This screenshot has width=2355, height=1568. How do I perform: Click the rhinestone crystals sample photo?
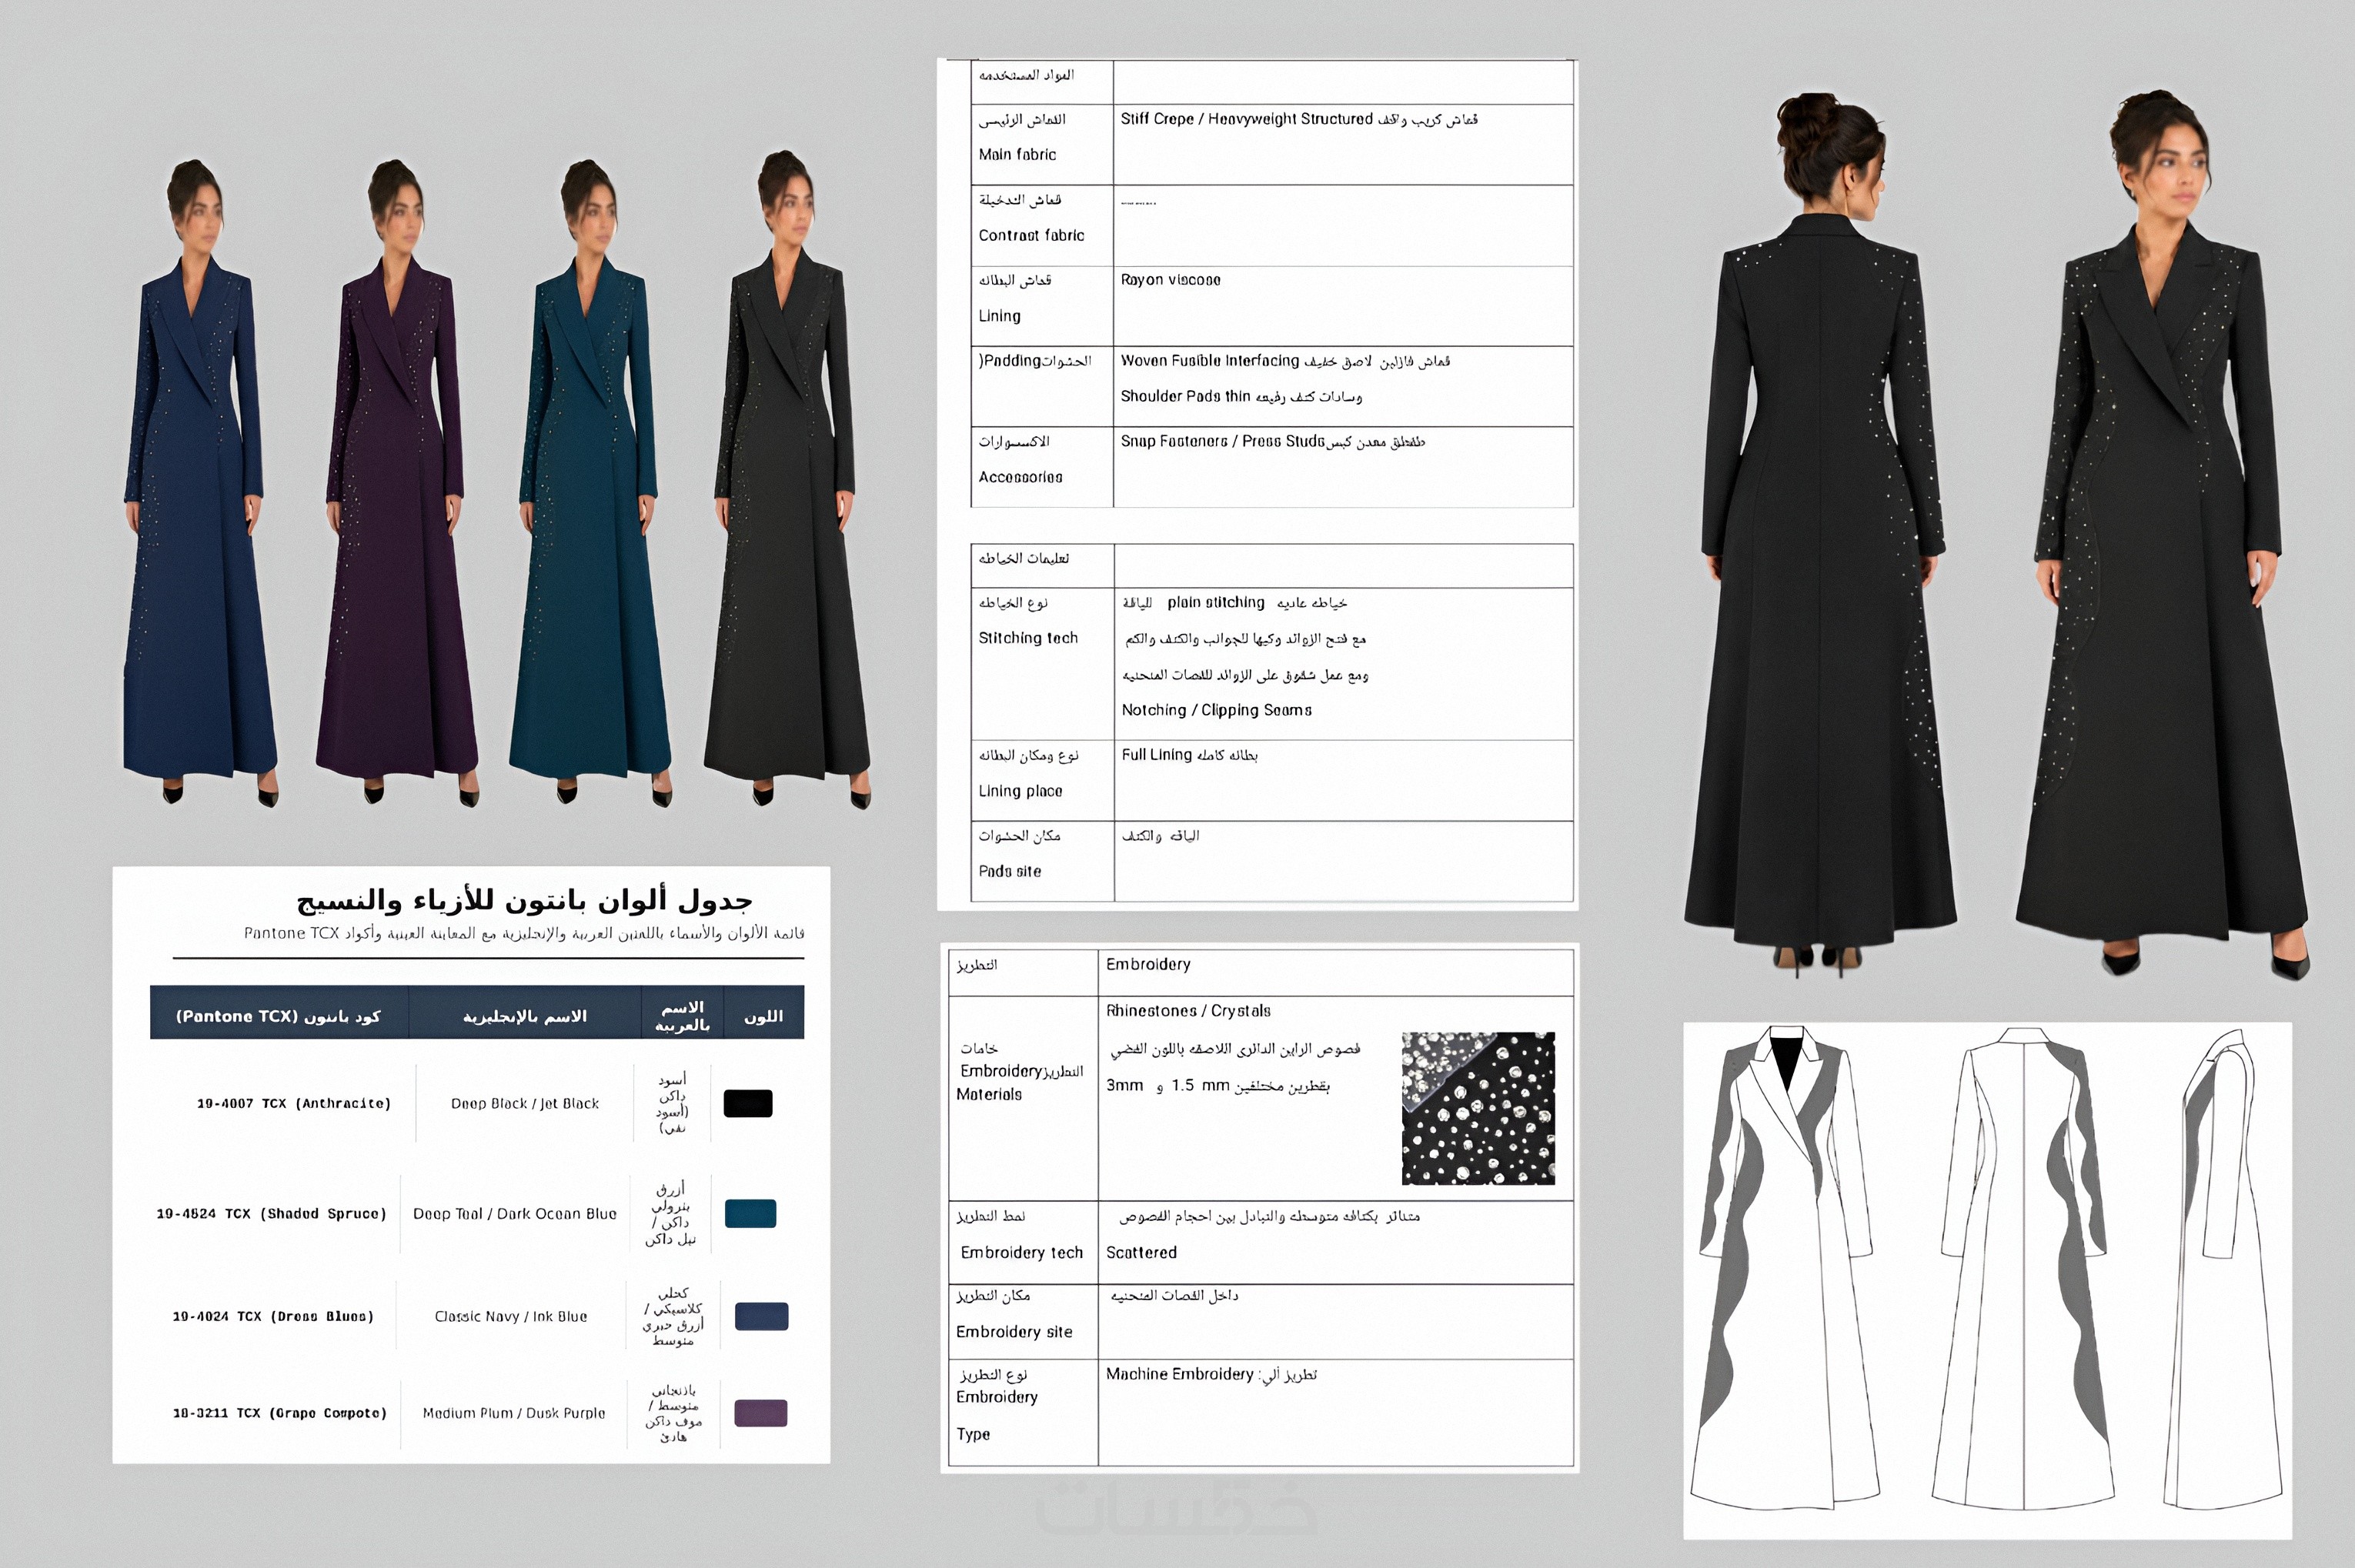[1478, 1108]
